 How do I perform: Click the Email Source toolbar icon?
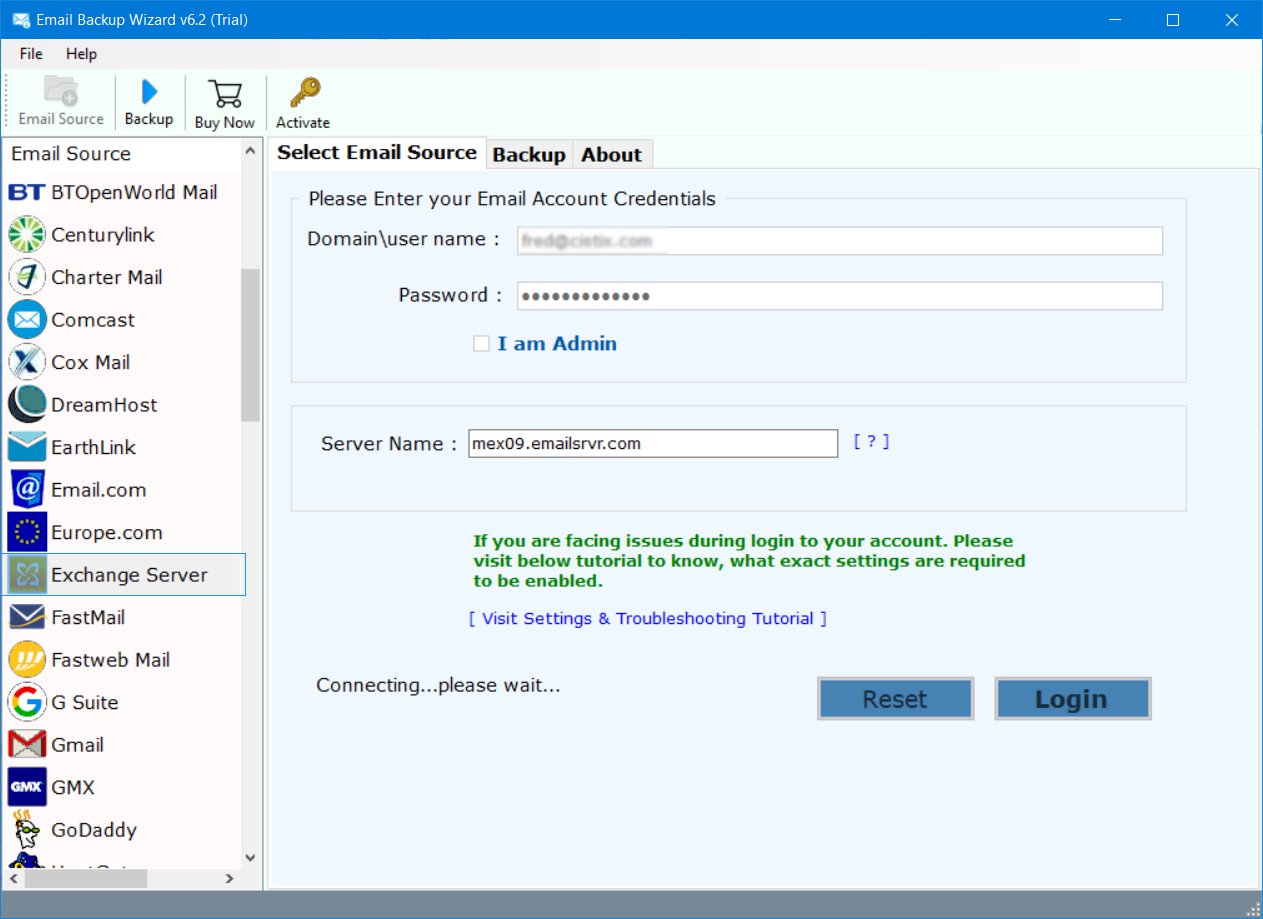point(61,91)
